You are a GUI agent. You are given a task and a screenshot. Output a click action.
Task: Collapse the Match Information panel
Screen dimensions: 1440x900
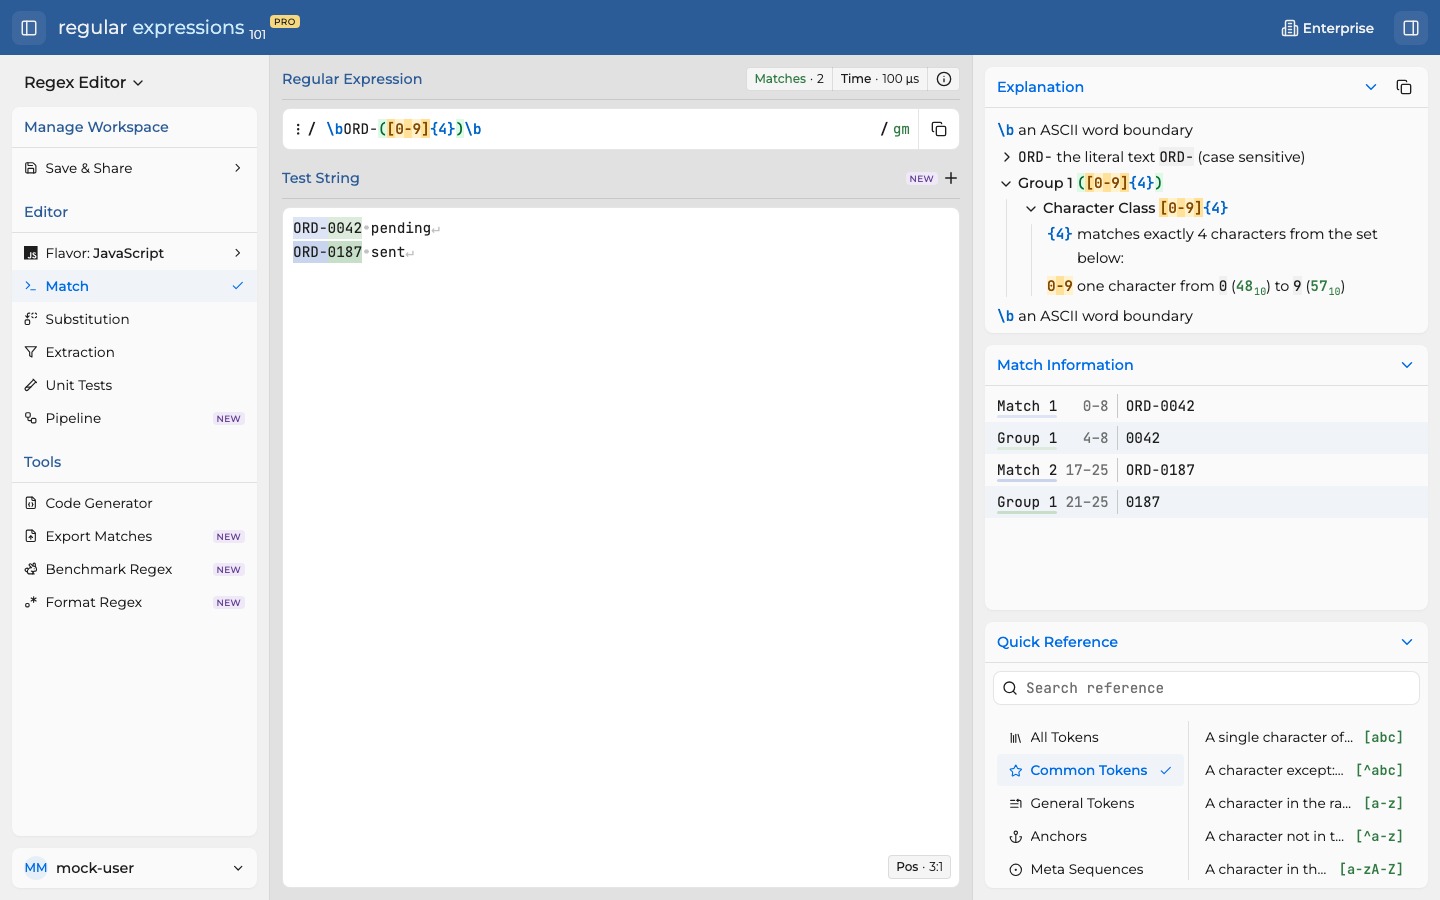point(1407,365)
